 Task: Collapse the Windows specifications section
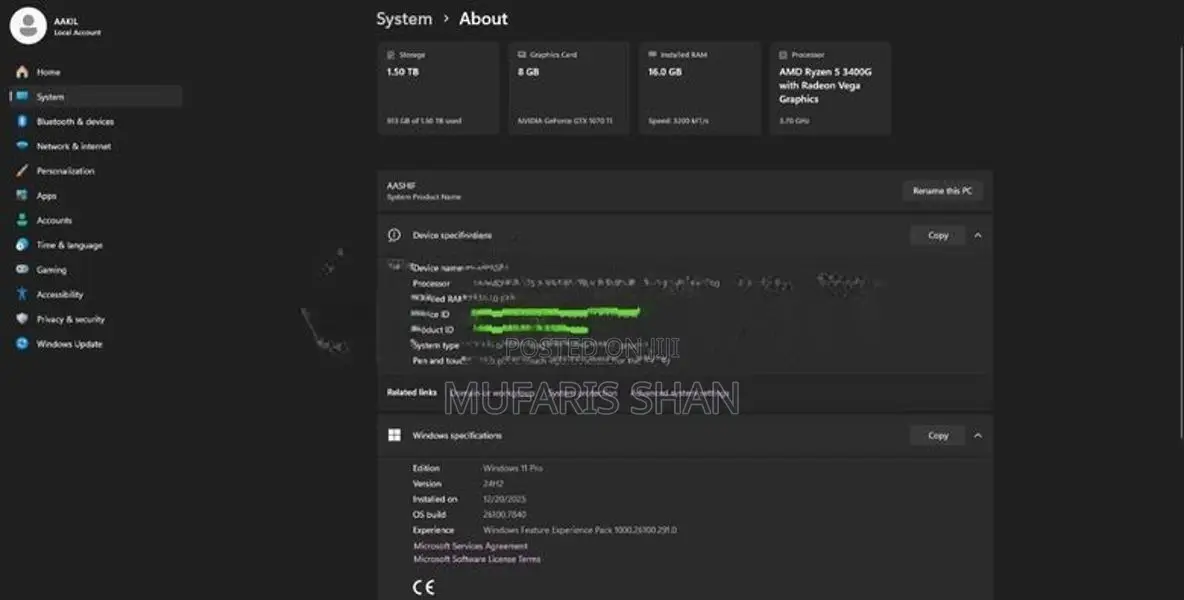tap(978, 435)
